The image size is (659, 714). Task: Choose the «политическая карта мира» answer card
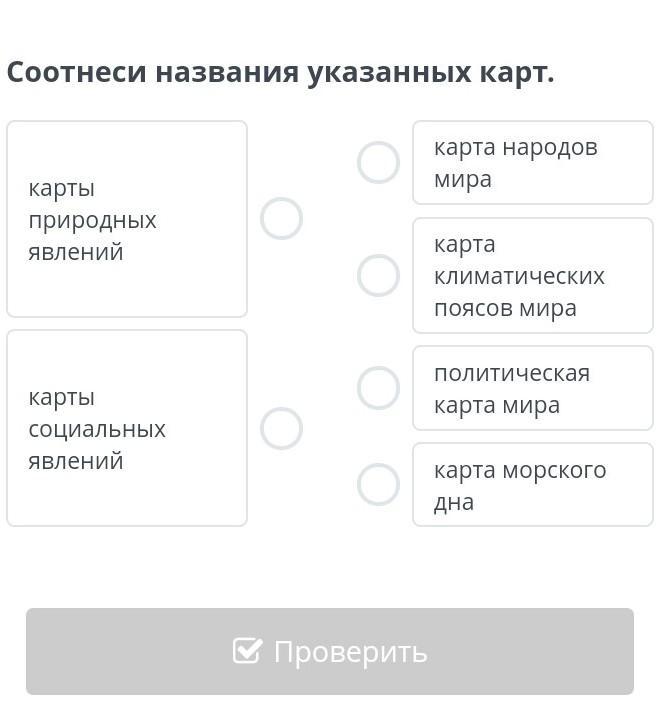pos(532,388)
